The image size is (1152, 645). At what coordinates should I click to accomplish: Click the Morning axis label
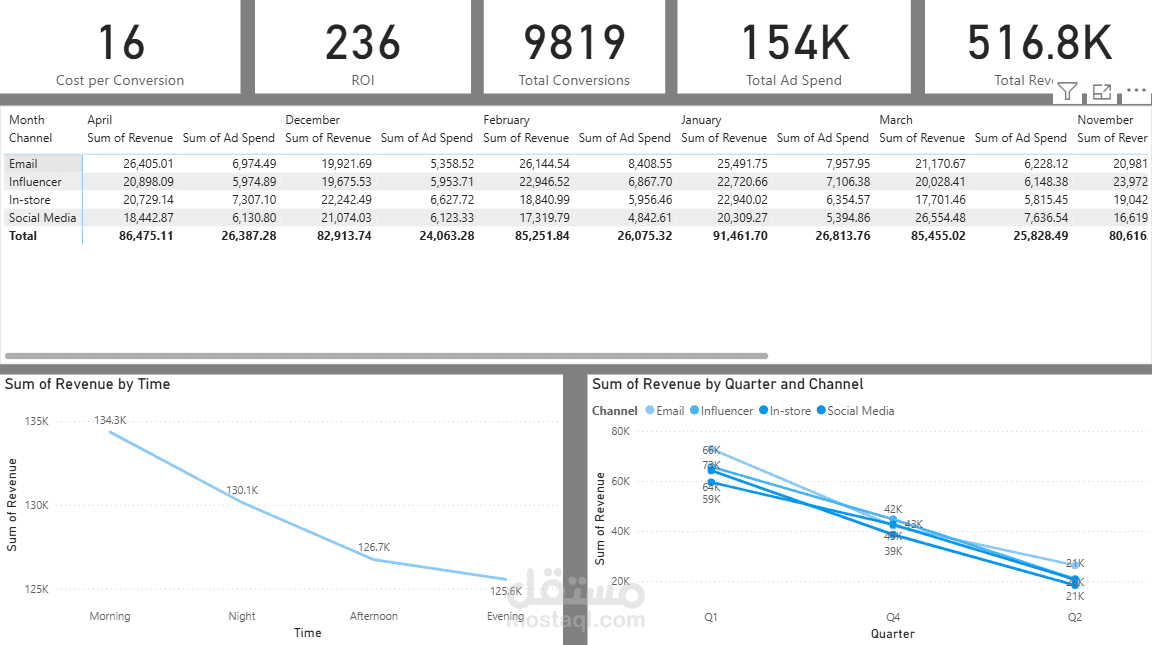[109, 616]
